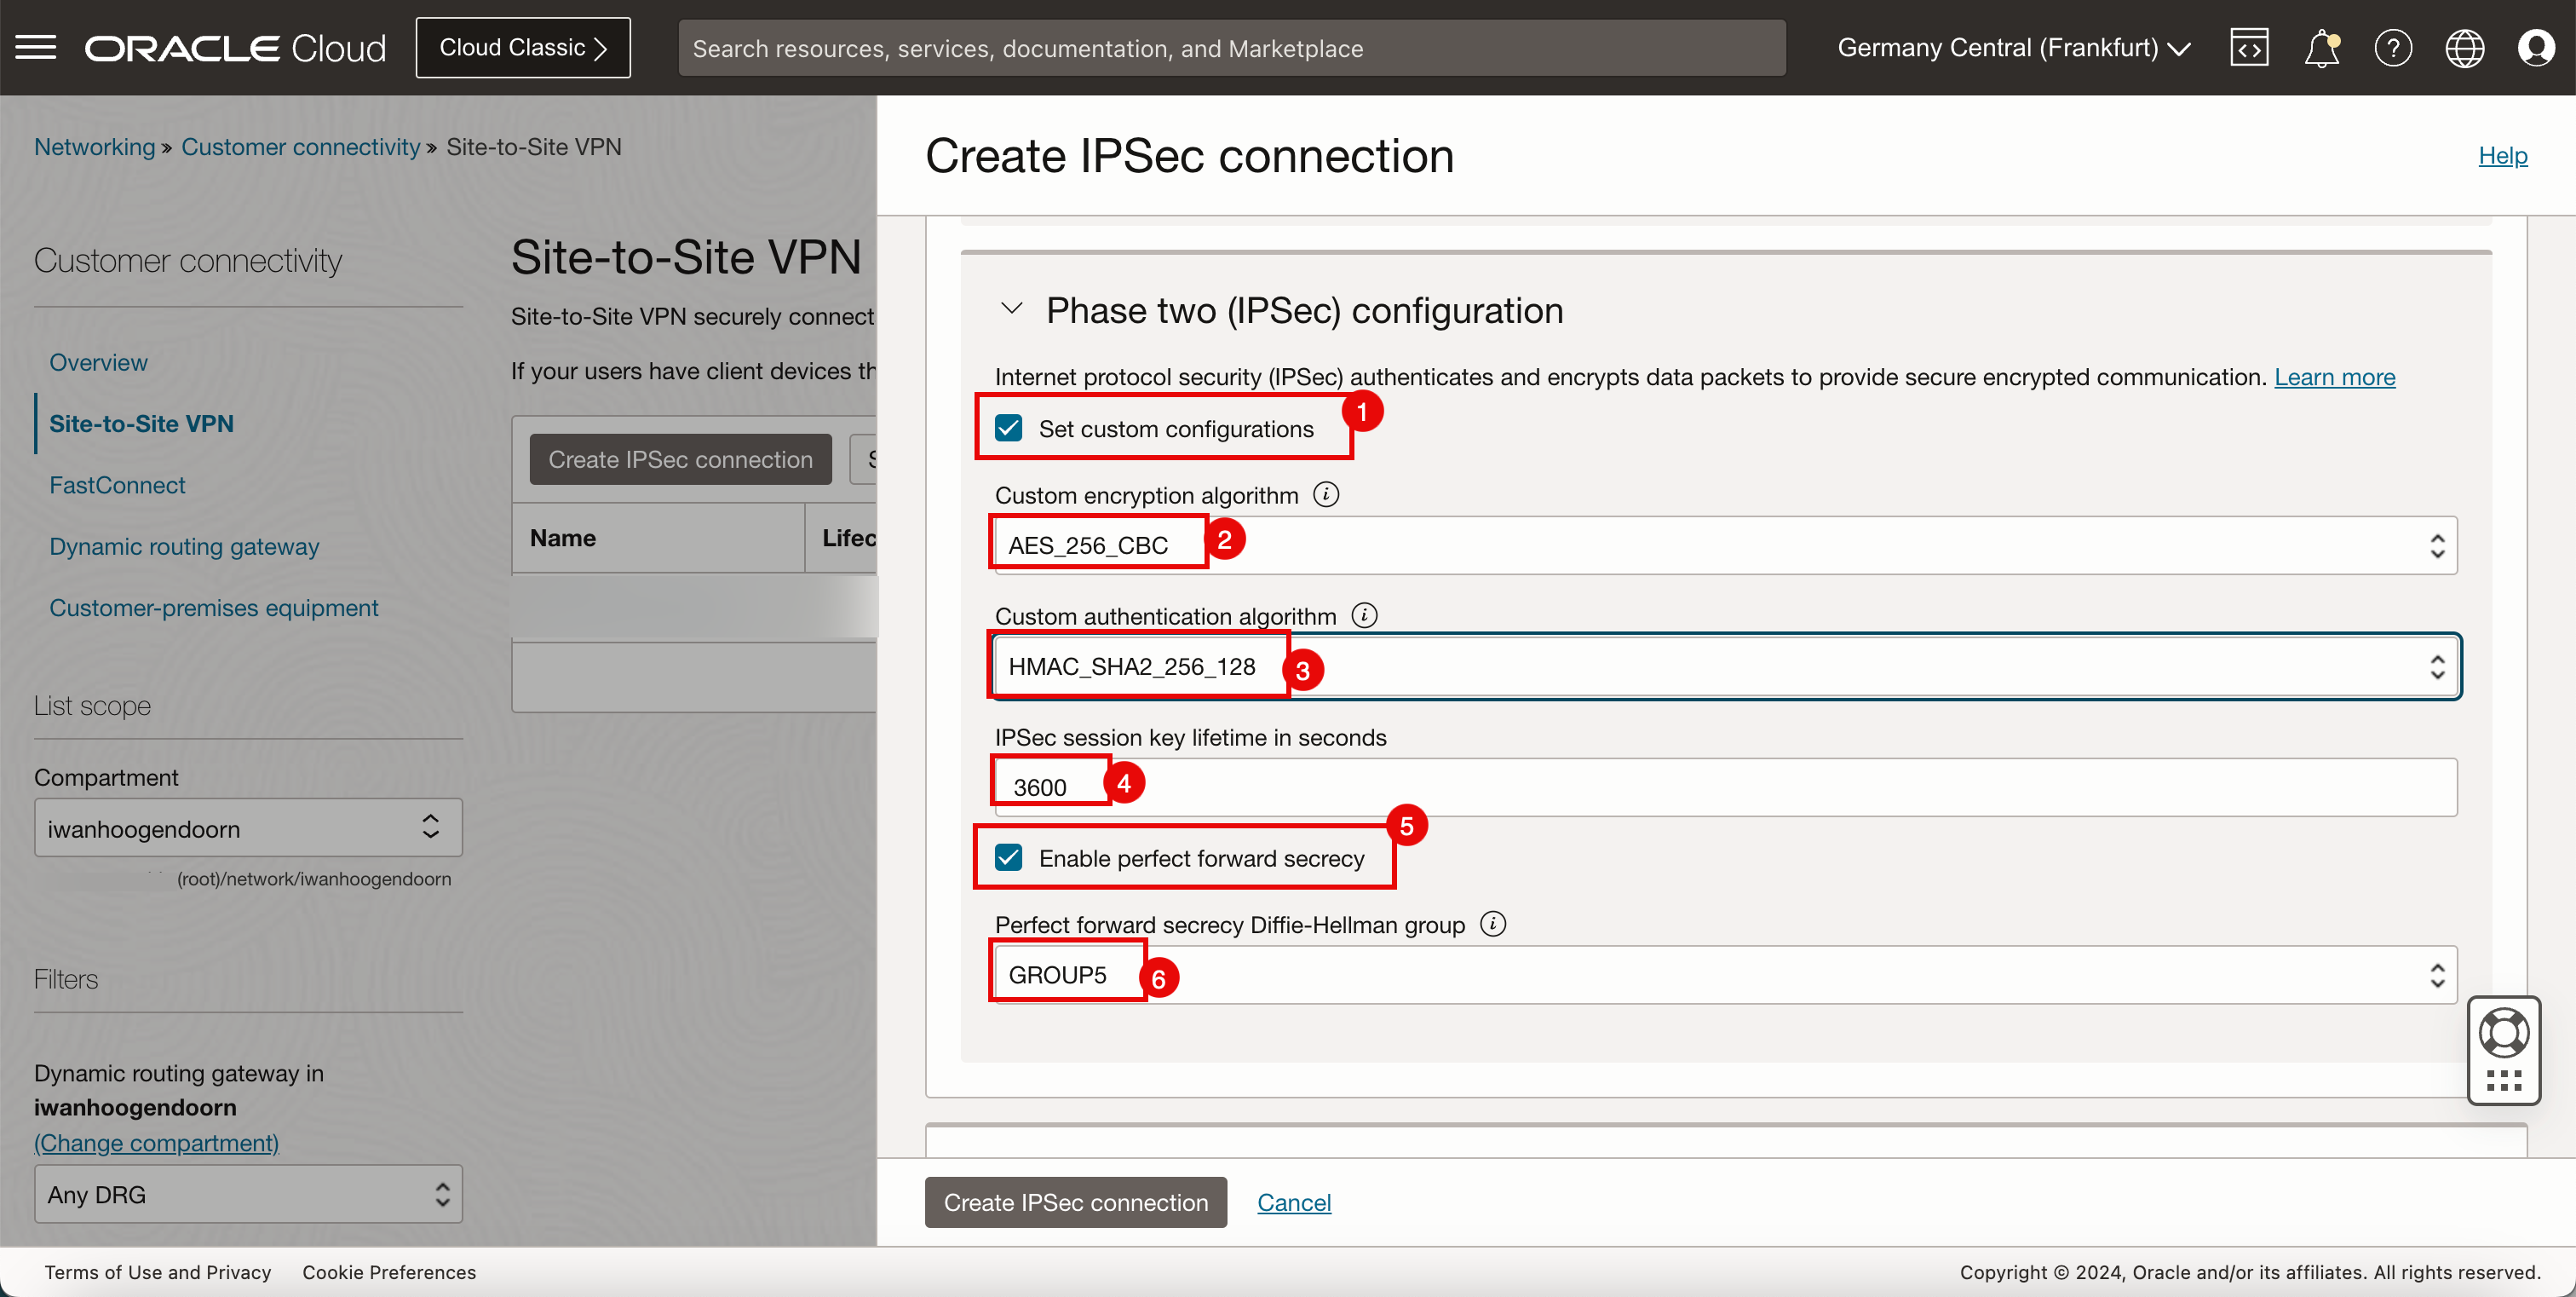Open the language globe icon
The width and height of the screenshot is (2576, 1297).
[2464, 47]
